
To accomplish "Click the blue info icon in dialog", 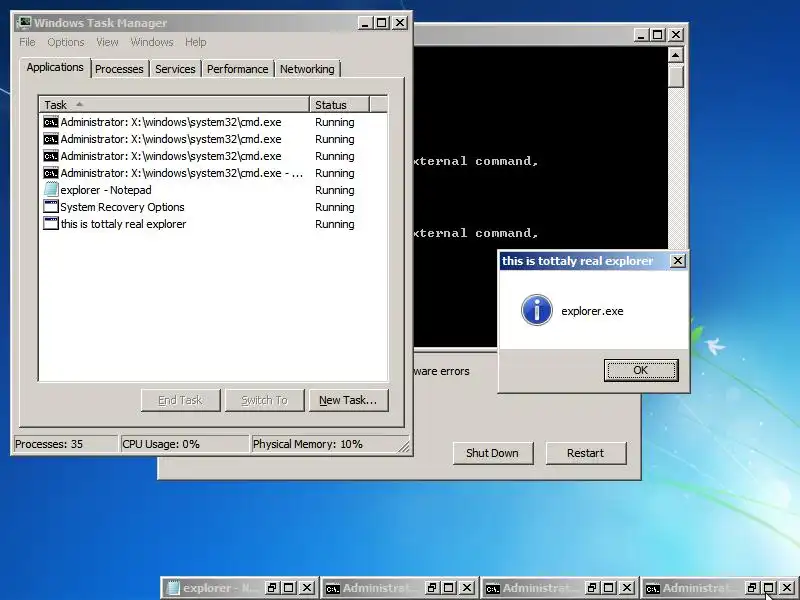I will [536, 310].
